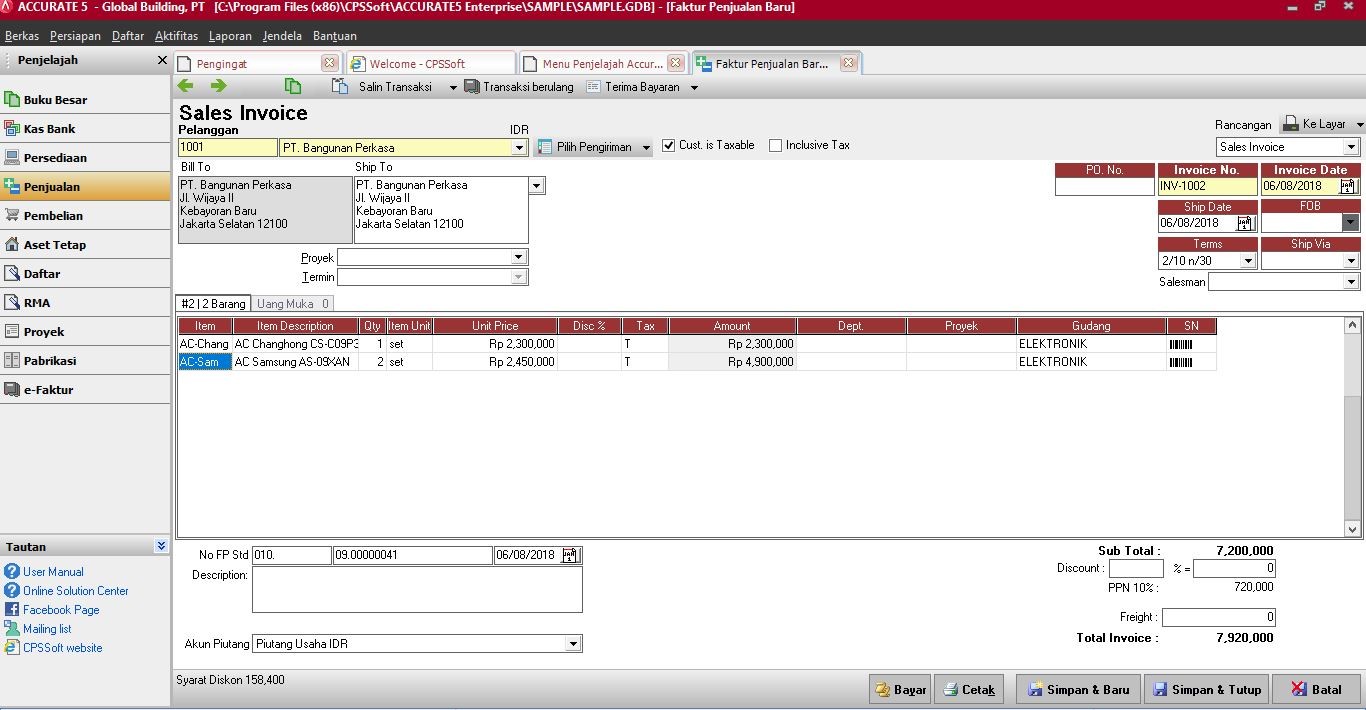The width and height of the screenshot is (1366, 710).
Task: Enable the Inclusive Tax checkbox
Action: [x=776, y=146]
